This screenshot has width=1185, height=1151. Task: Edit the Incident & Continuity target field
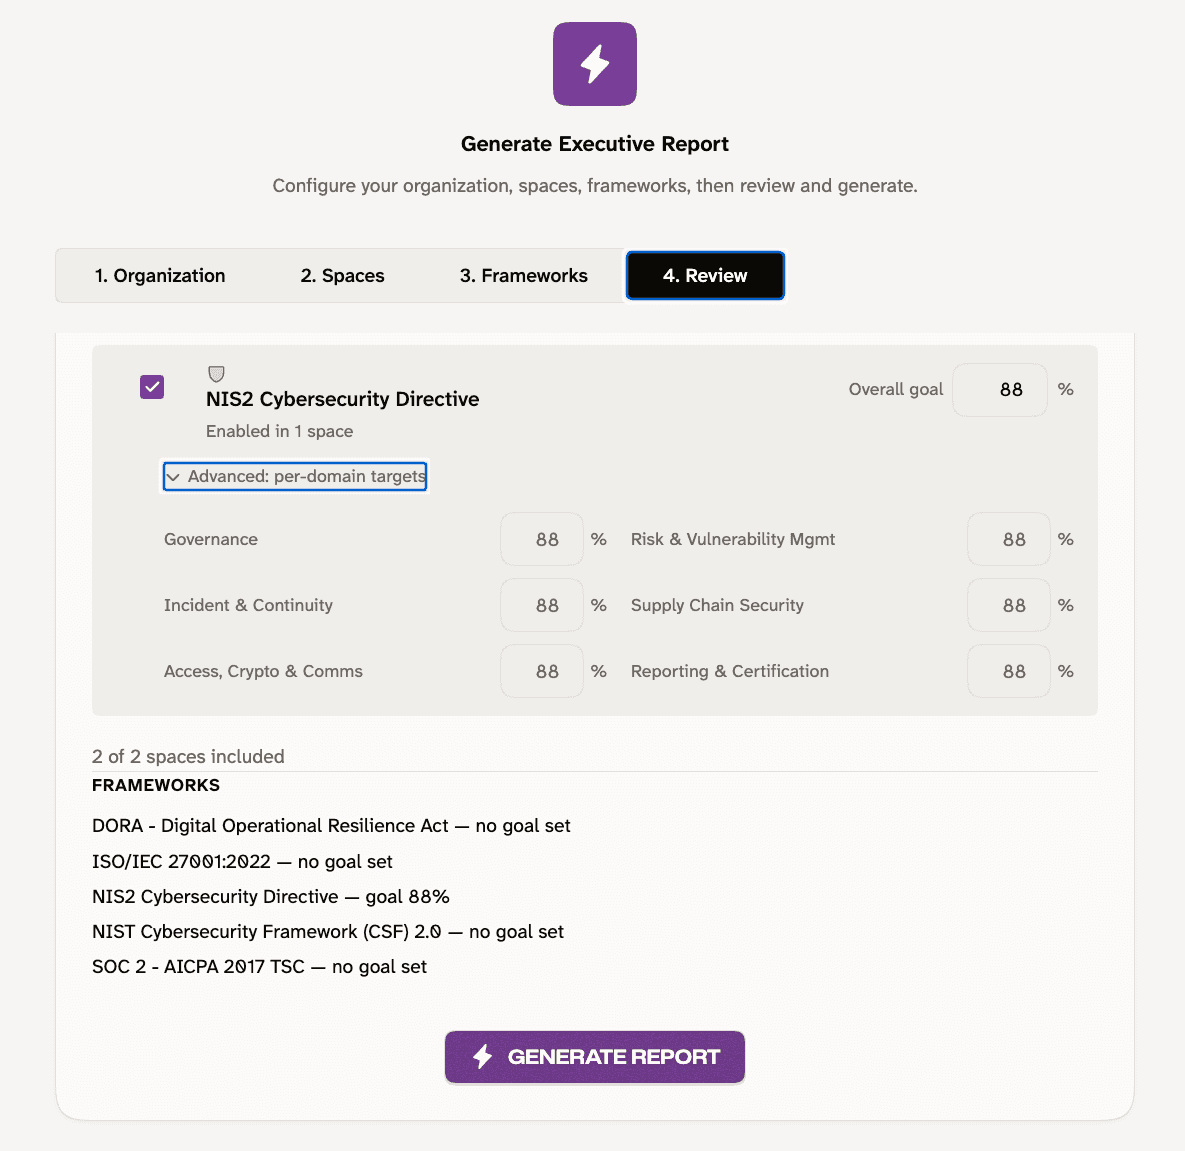542,605
